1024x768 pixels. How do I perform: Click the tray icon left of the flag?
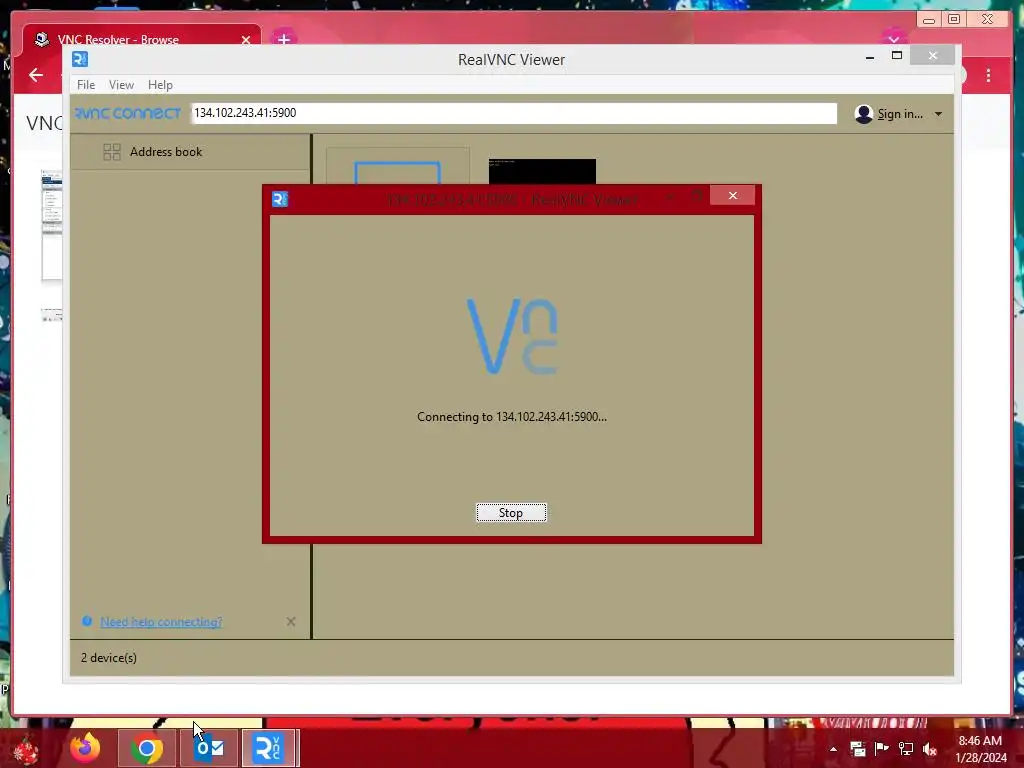point(857,748)
